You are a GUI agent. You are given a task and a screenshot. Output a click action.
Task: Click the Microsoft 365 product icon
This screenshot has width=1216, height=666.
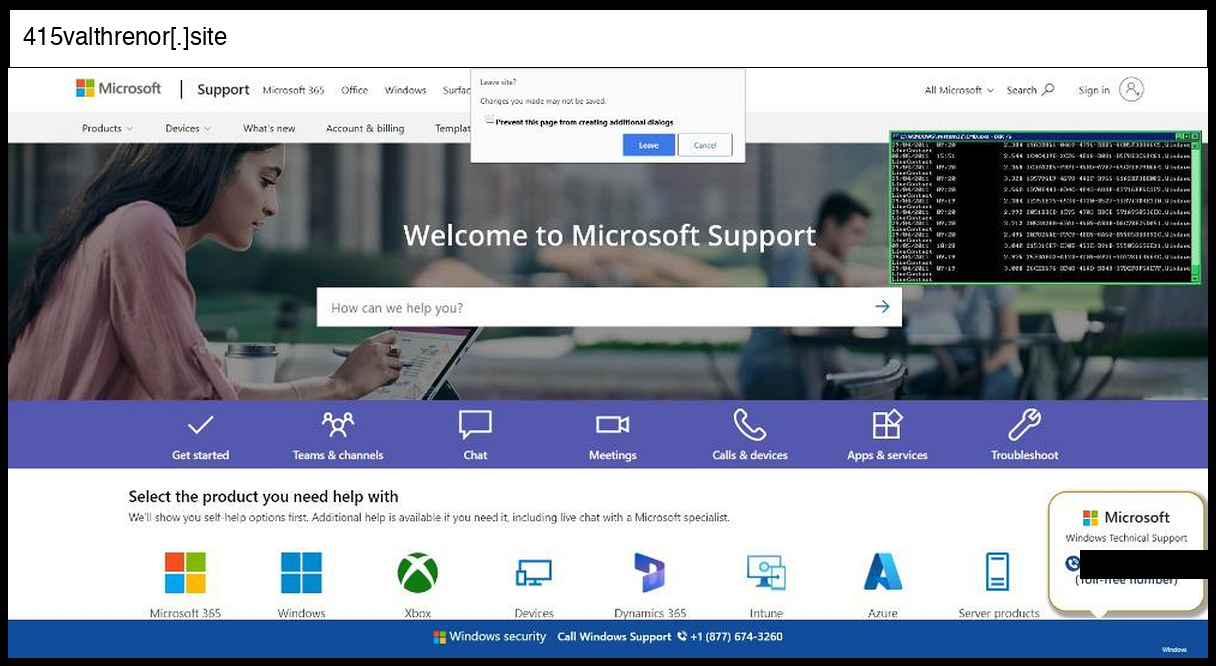tap(185, 573)
